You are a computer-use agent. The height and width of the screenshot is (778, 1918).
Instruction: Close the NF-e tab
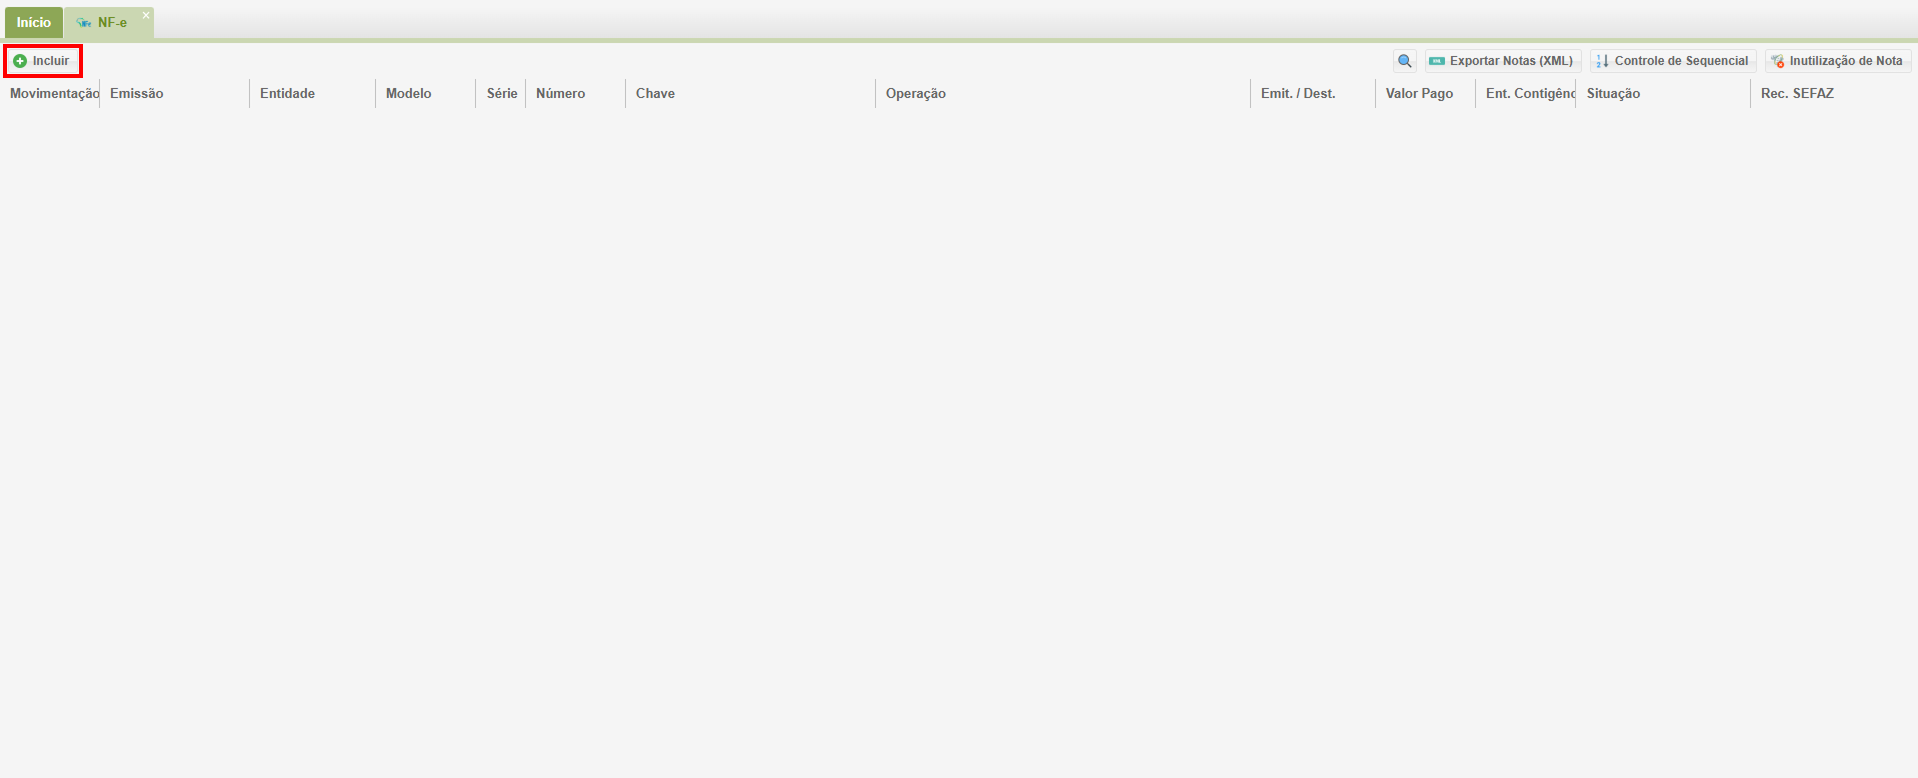(x=146, y=15)
